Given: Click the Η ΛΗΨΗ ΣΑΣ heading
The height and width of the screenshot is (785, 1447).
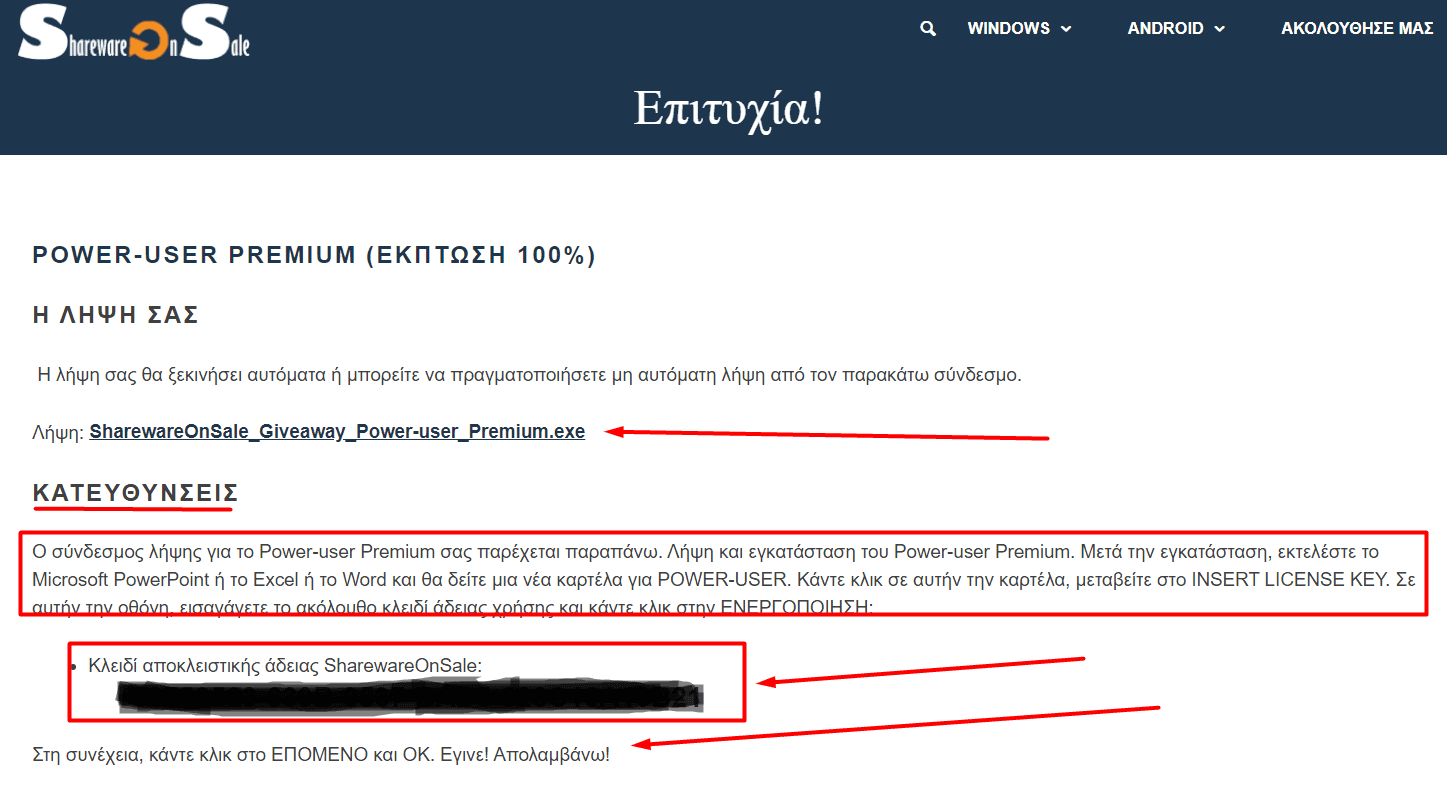Looking at the screenshot, I should click(116, 315).
